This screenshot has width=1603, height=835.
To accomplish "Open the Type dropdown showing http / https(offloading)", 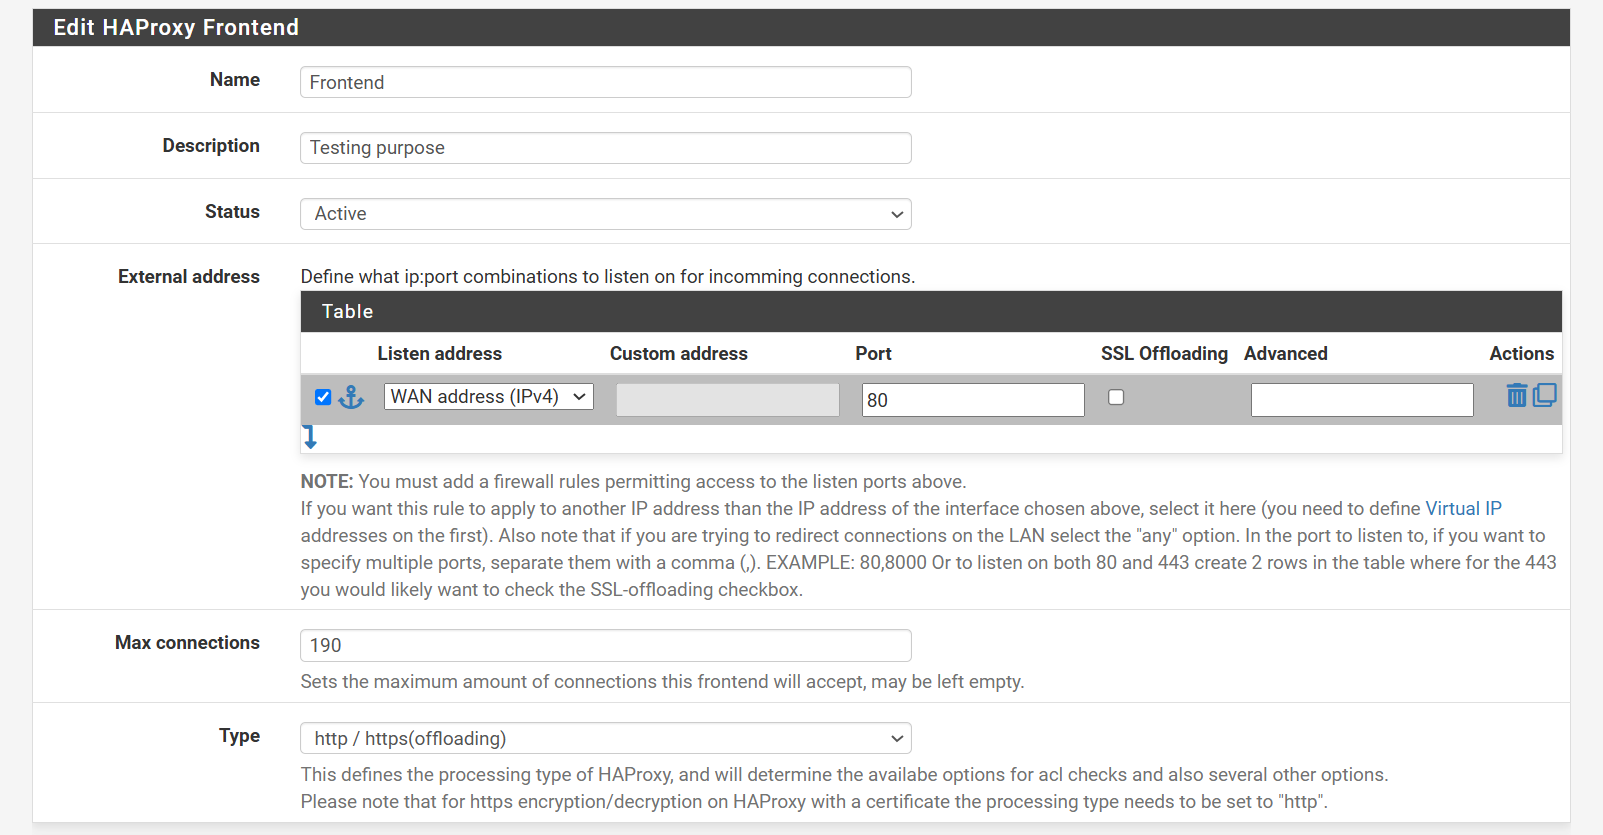I will tap(606, 738).
